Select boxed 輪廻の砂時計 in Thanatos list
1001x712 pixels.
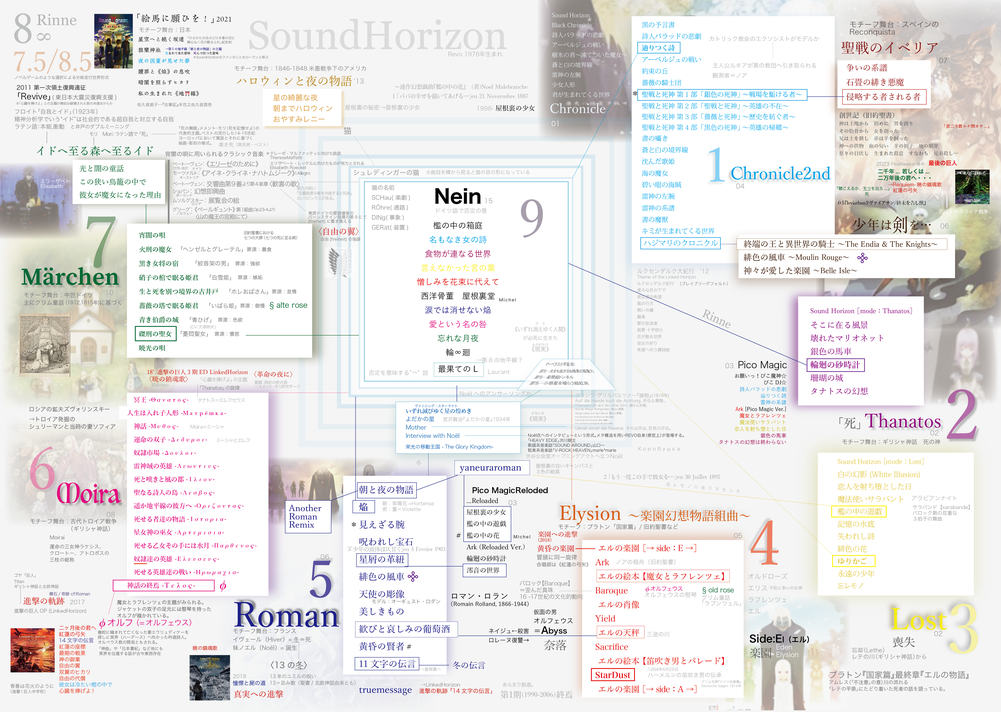point(835,365)
